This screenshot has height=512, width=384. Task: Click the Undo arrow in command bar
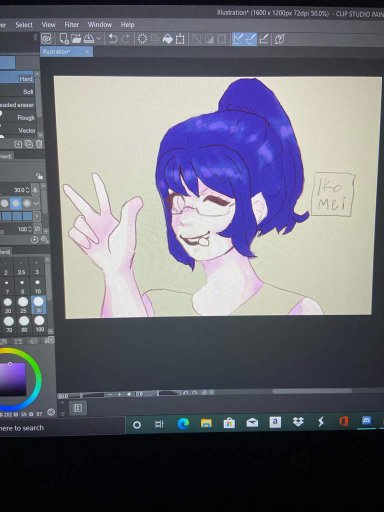click(x=113, y=39)
